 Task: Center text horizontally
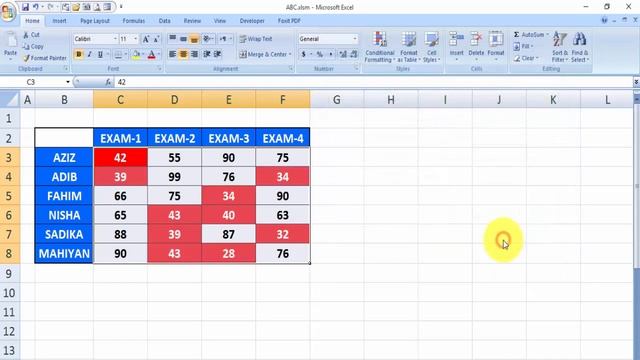[183, 54]
